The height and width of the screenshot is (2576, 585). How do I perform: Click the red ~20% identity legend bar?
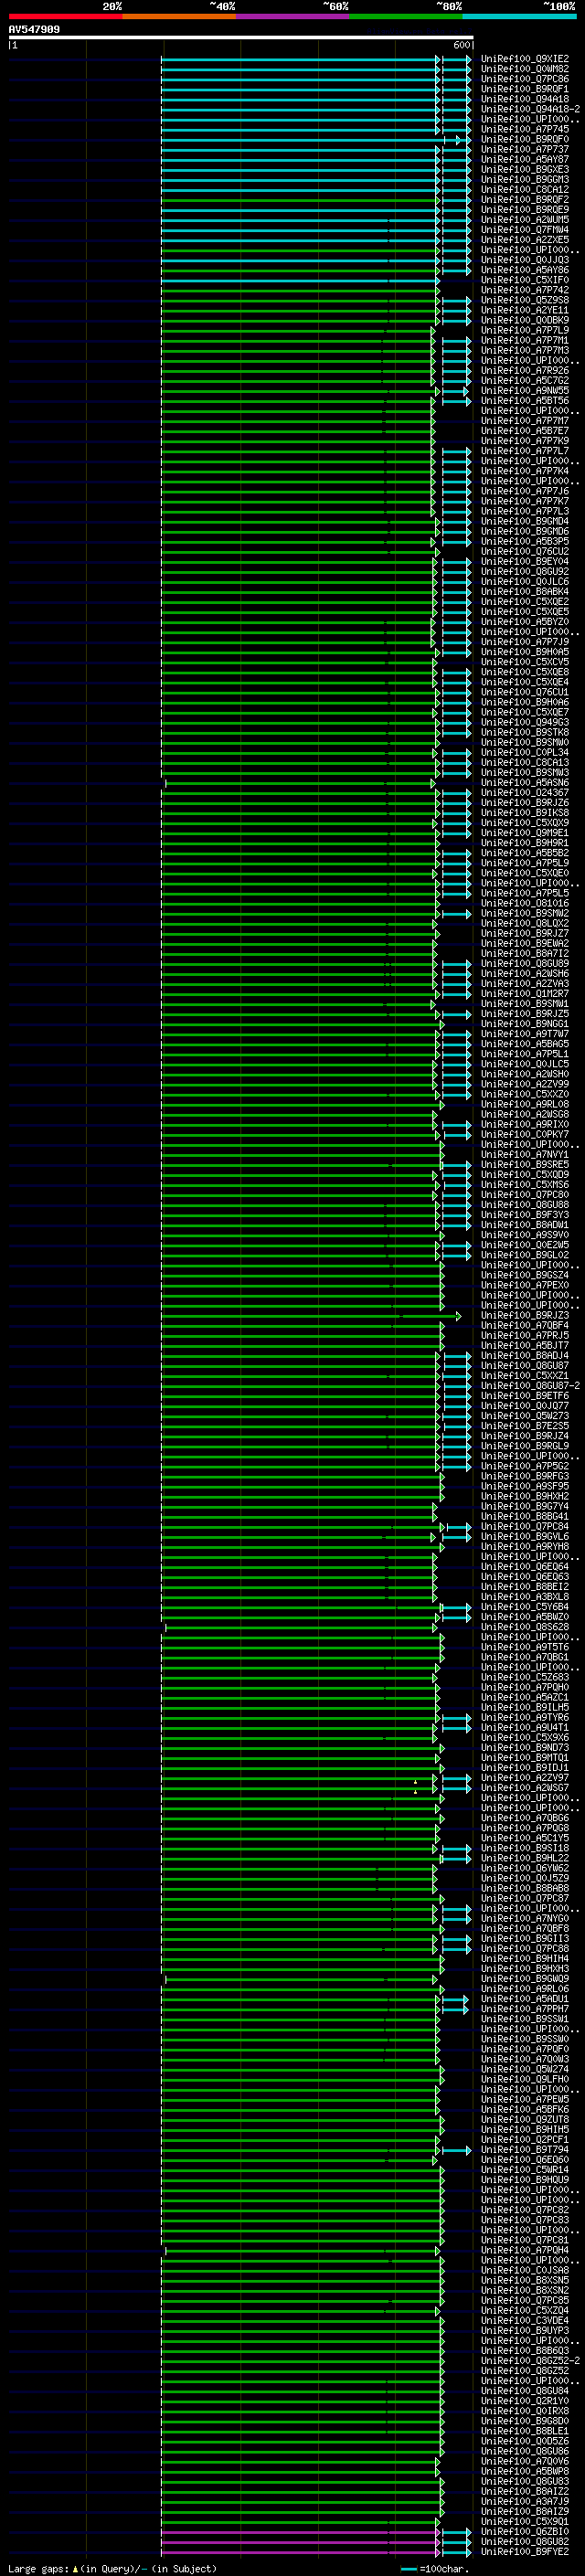[x=65, y=17]
